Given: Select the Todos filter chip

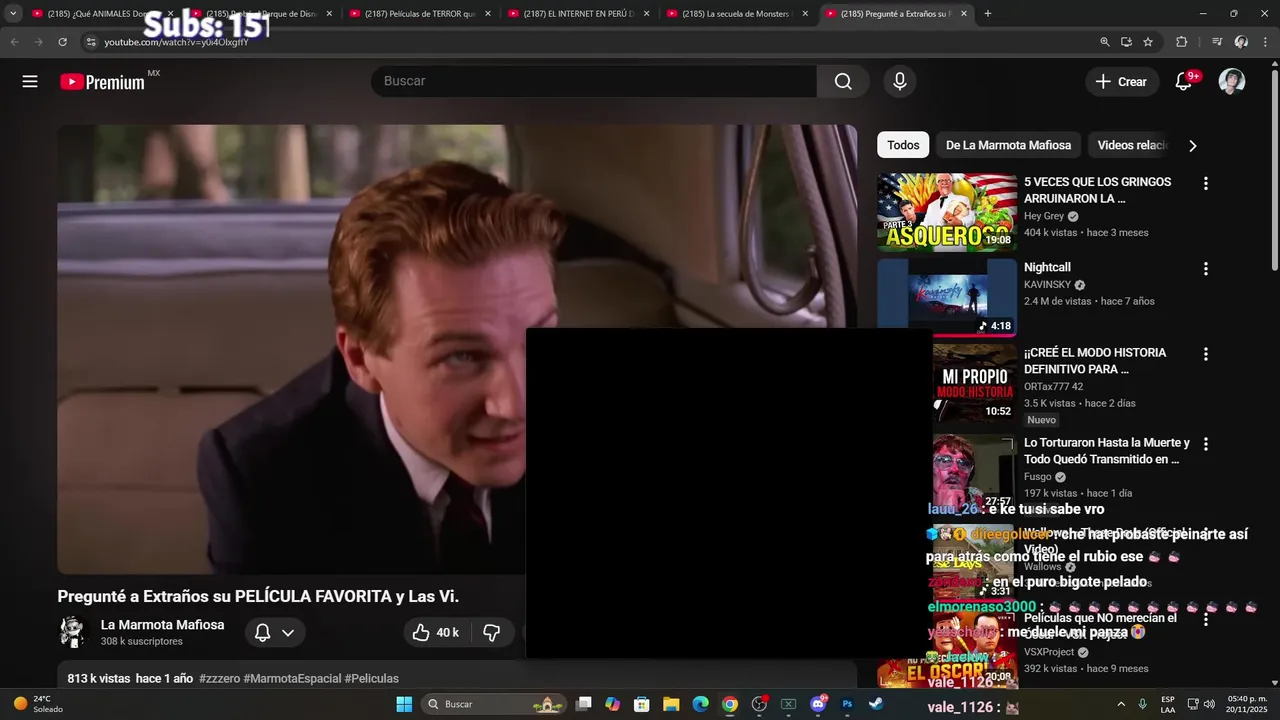Looking at the screenshot, I should [903, 145].
